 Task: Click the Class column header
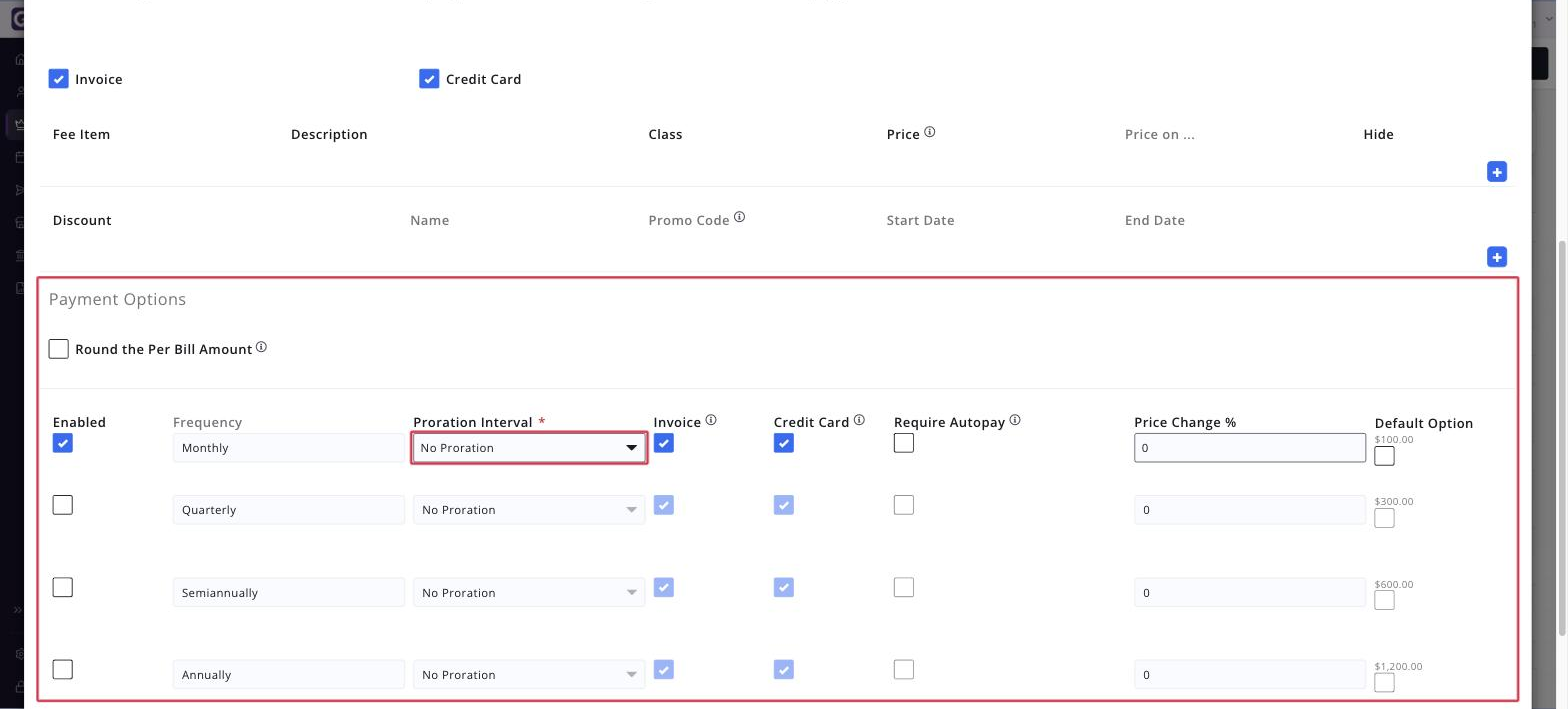pos(665,134)
